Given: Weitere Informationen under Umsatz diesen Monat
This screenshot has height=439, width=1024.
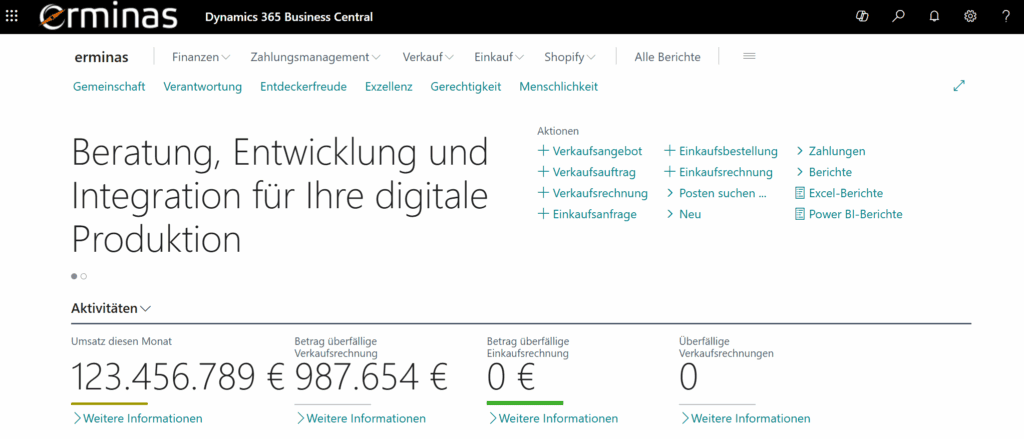Looking at the screenshot, I should pyautogui.click(x=137, y=418).
